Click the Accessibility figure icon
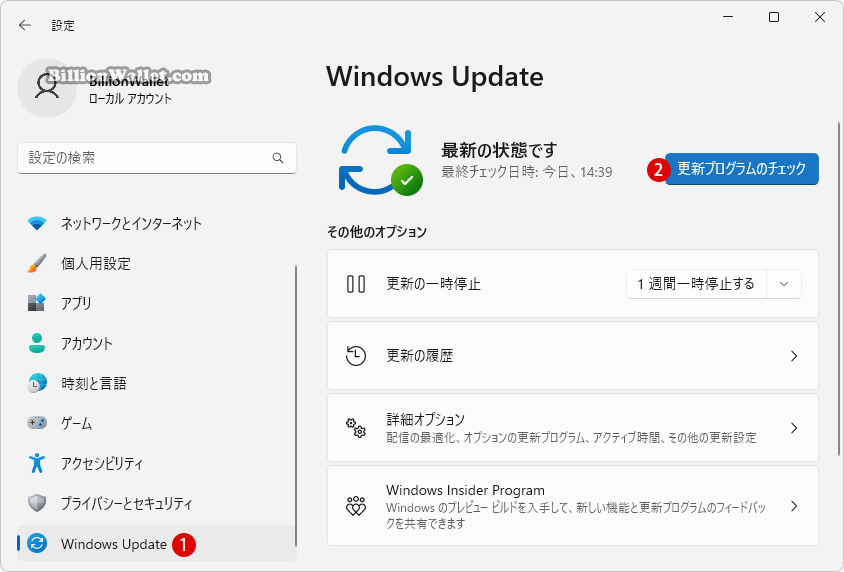The width and height of the screenshot is (844, 572). 37,463
